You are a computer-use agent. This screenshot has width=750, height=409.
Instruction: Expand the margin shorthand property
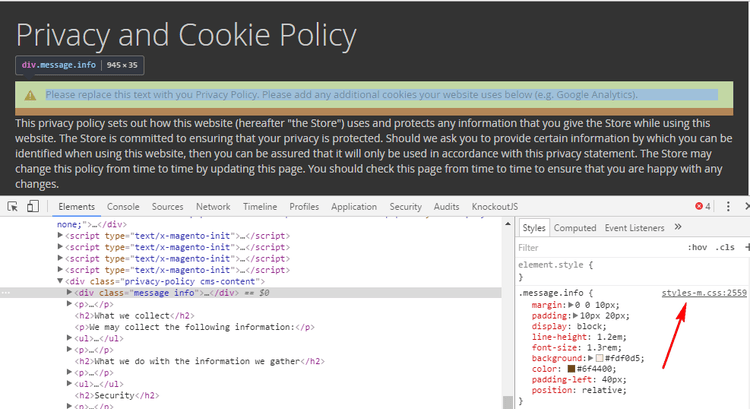point(571,304)
